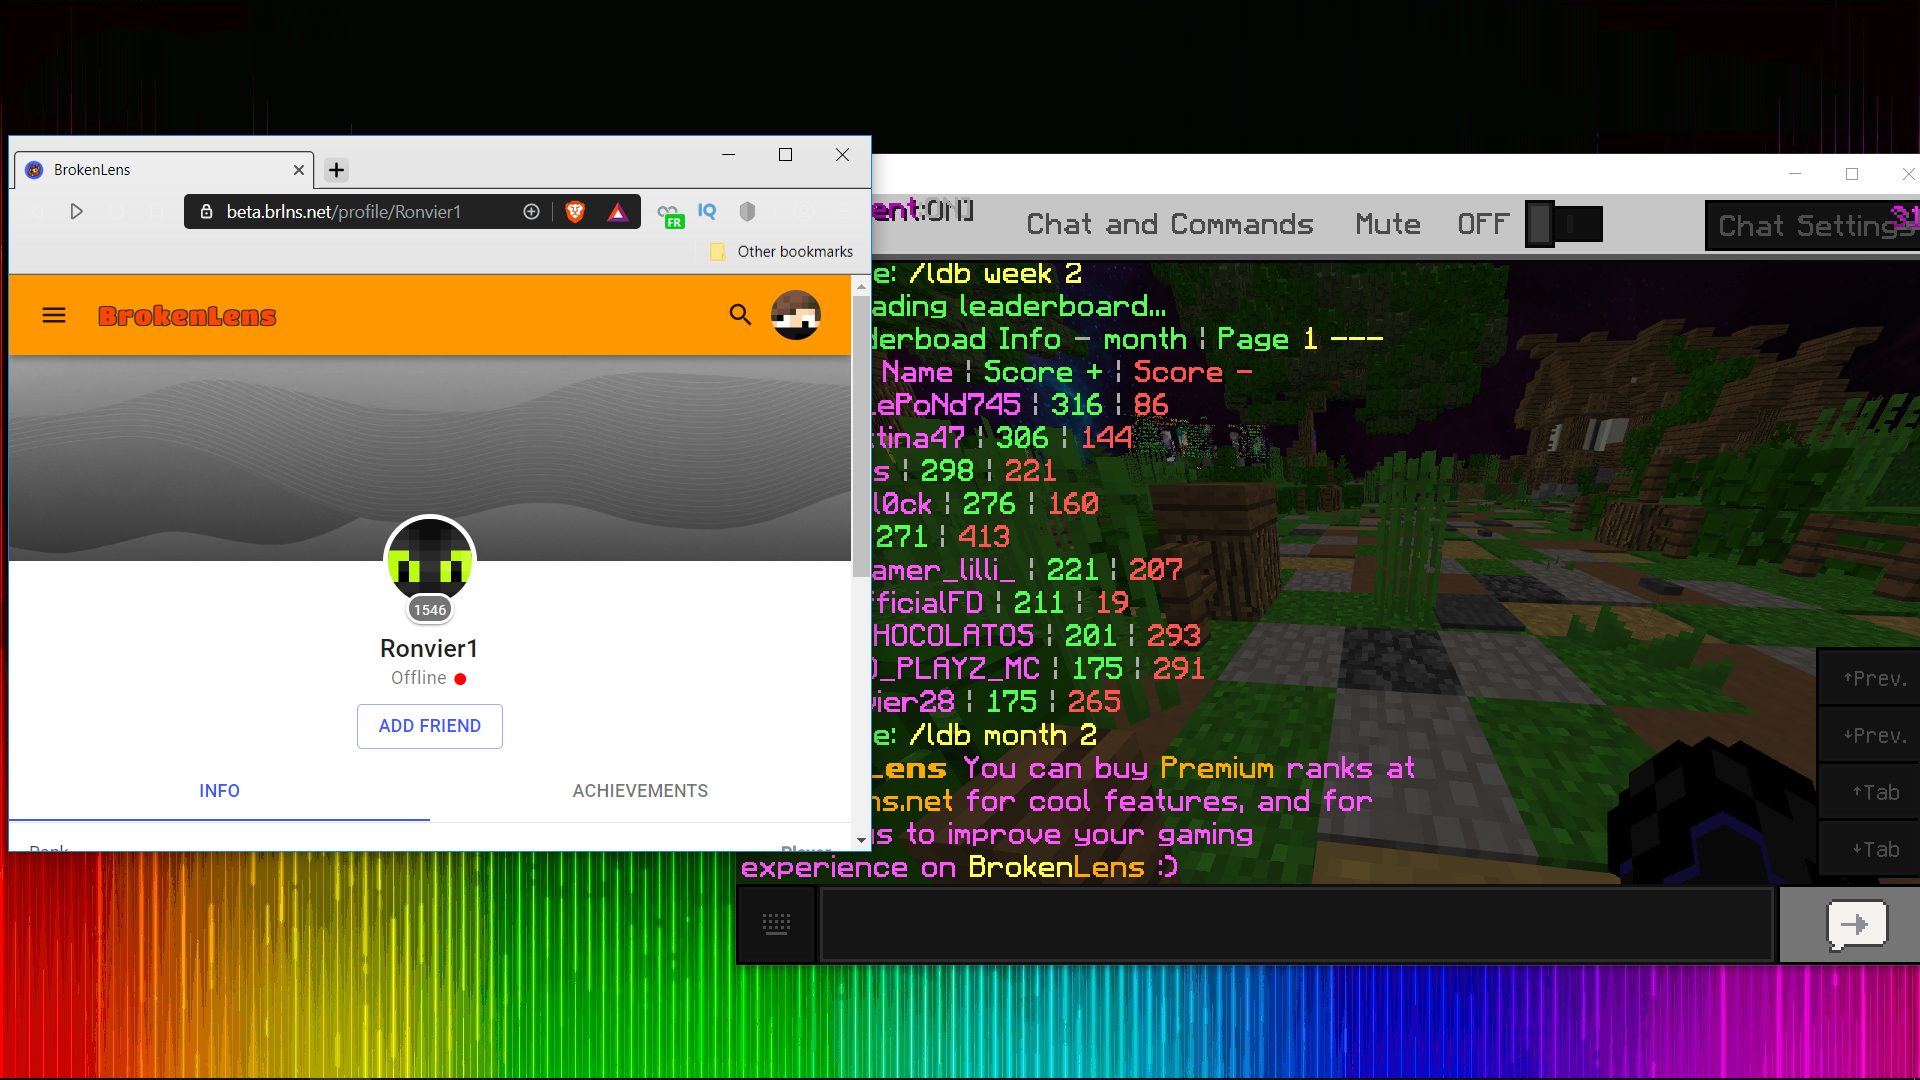The height and width of the screenshot is (1080, 1920).
Task: Click the up Prev. button in Minecraft chat
Action: coord(1869,678)
